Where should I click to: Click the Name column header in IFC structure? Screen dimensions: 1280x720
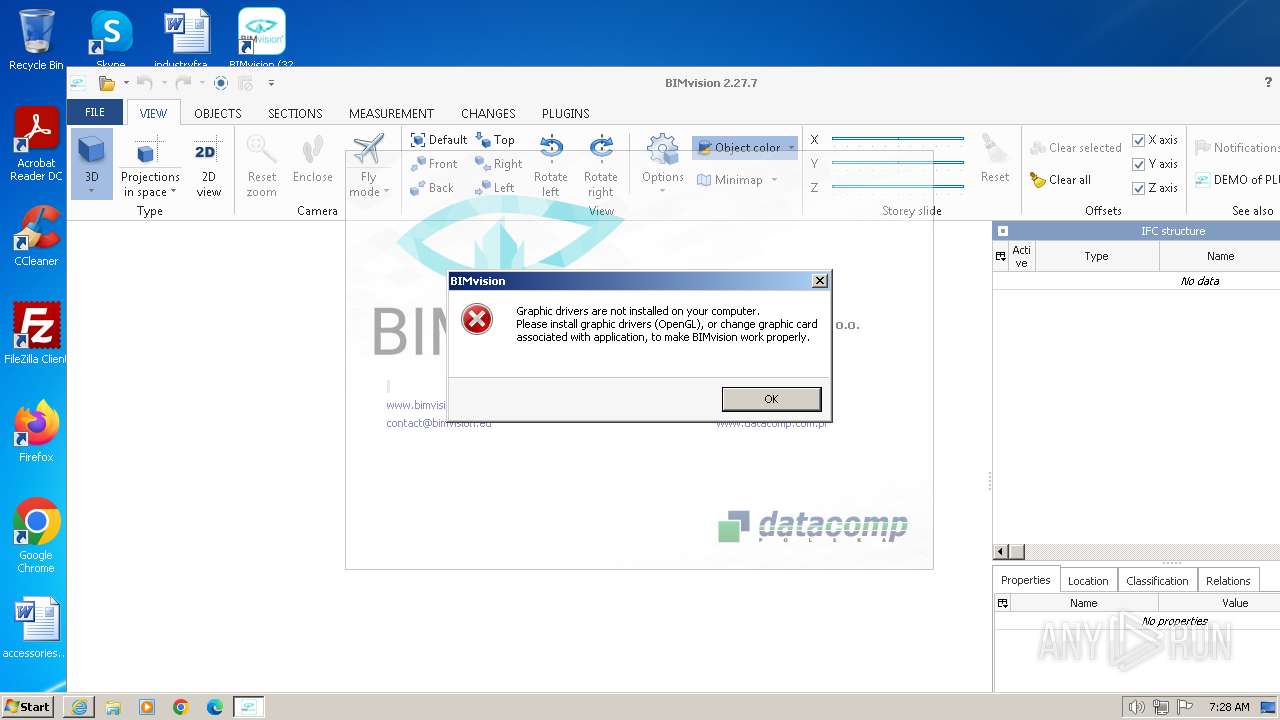click(x=1220, y=256)
